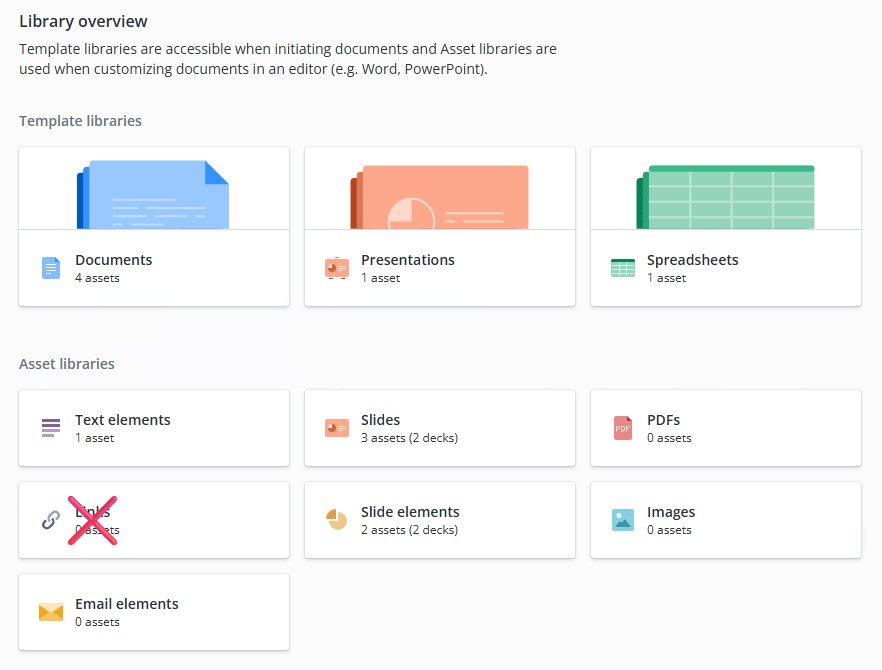Select the Presentations orange illustration thumbnail
This screenshot has width=882, height=670.
point(439,197)
